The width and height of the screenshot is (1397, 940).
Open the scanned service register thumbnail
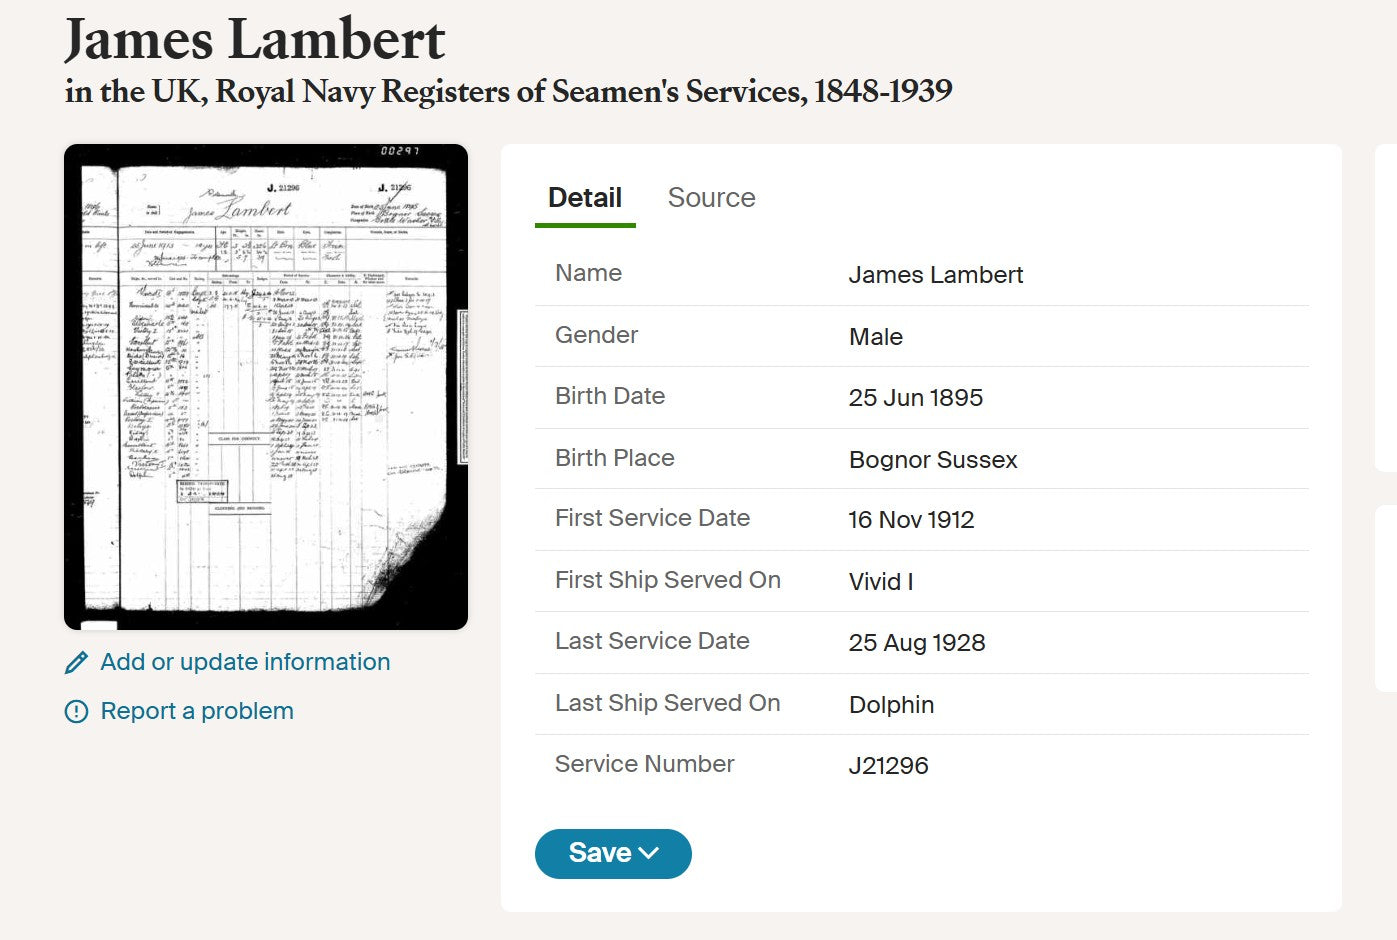(266, 387)
